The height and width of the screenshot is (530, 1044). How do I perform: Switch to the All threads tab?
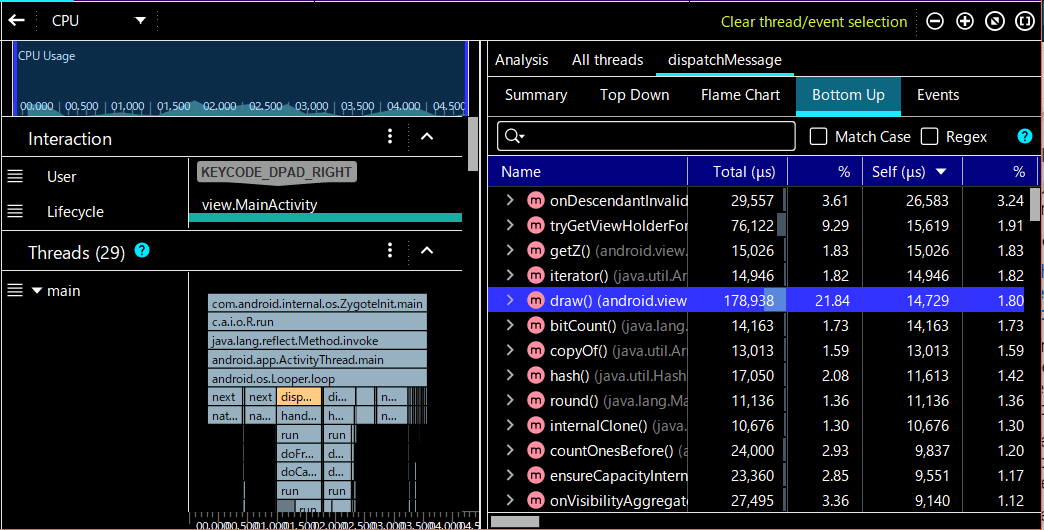coord(607,60)
